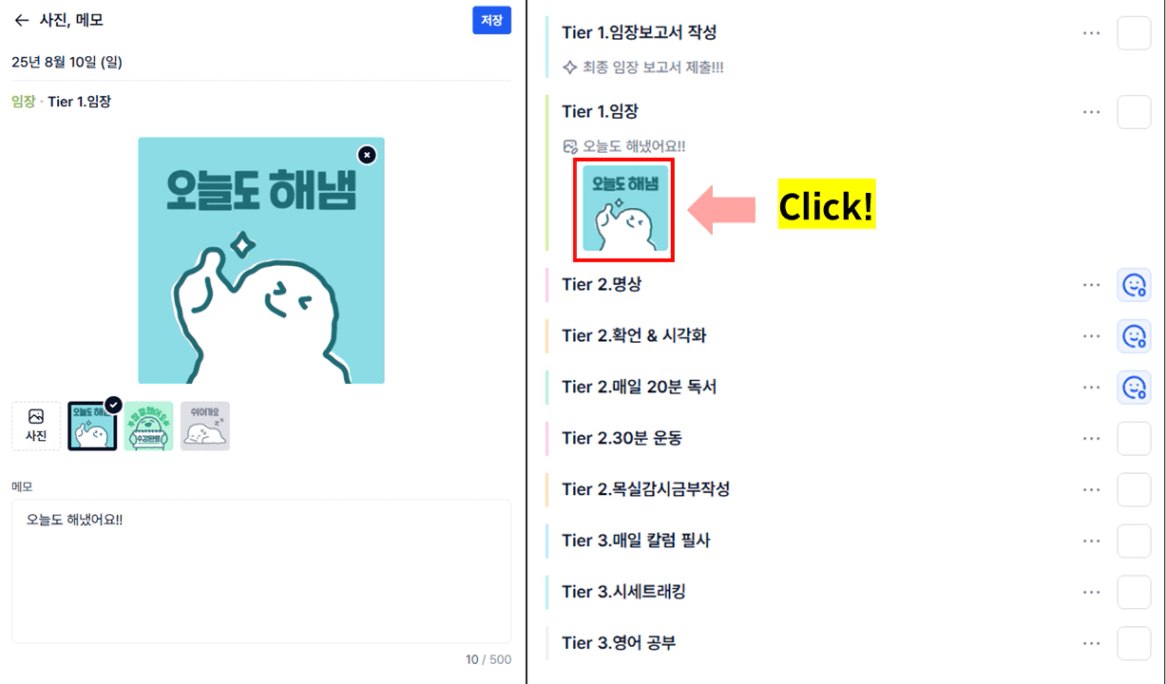The height and width of the screenshot is (684, 1166).
Task: Check the box for Tier 1.임장
Action: coord(1134,112)
